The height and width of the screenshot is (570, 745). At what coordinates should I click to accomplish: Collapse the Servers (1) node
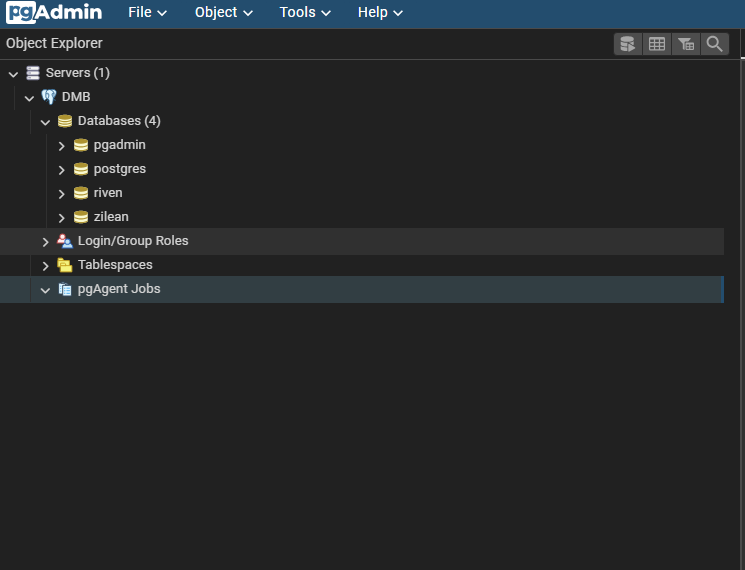coord(13,74)
